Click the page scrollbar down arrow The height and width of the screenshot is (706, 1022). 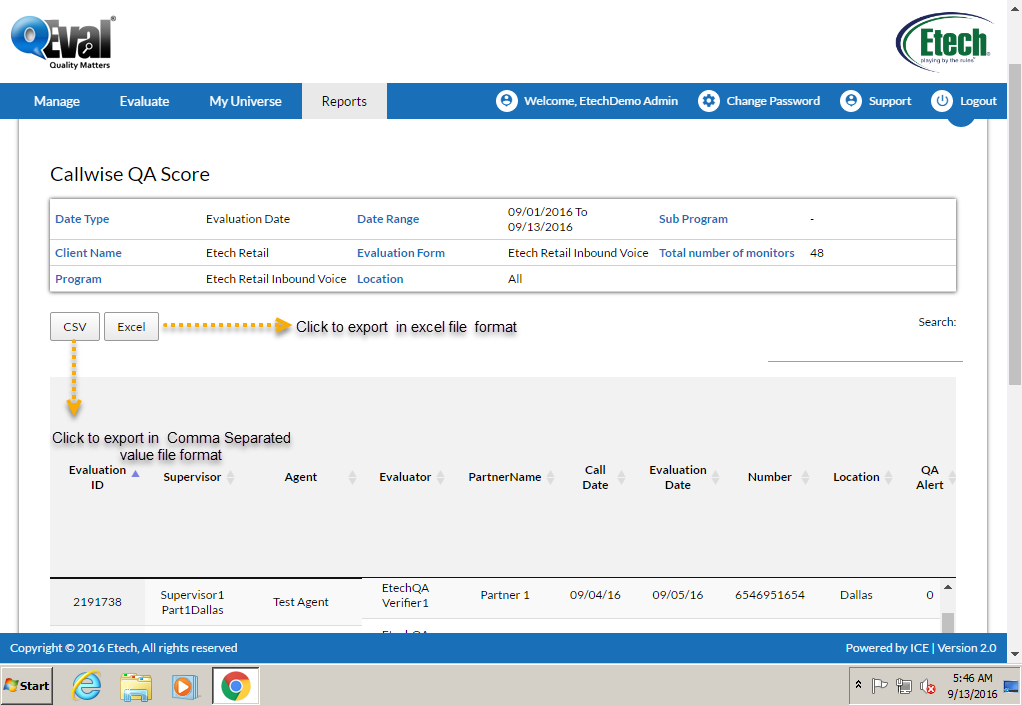[x=1015, y=654]
